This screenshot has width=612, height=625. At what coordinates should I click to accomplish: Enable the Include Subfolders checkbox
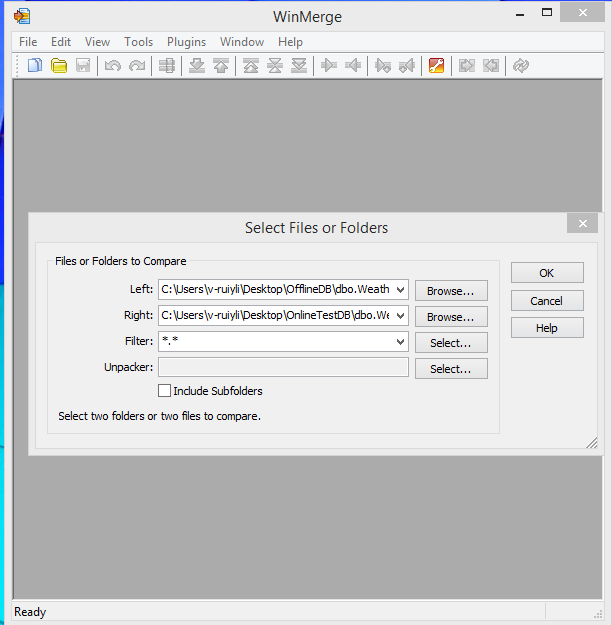click(165, 391)
